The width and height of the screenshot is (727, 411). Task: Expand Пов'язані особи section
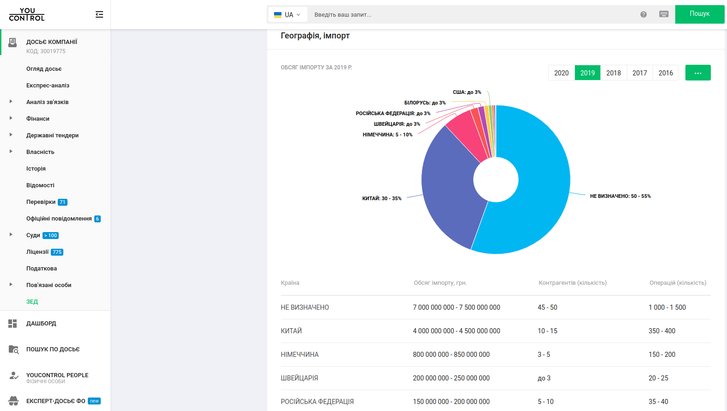point(11,284)
